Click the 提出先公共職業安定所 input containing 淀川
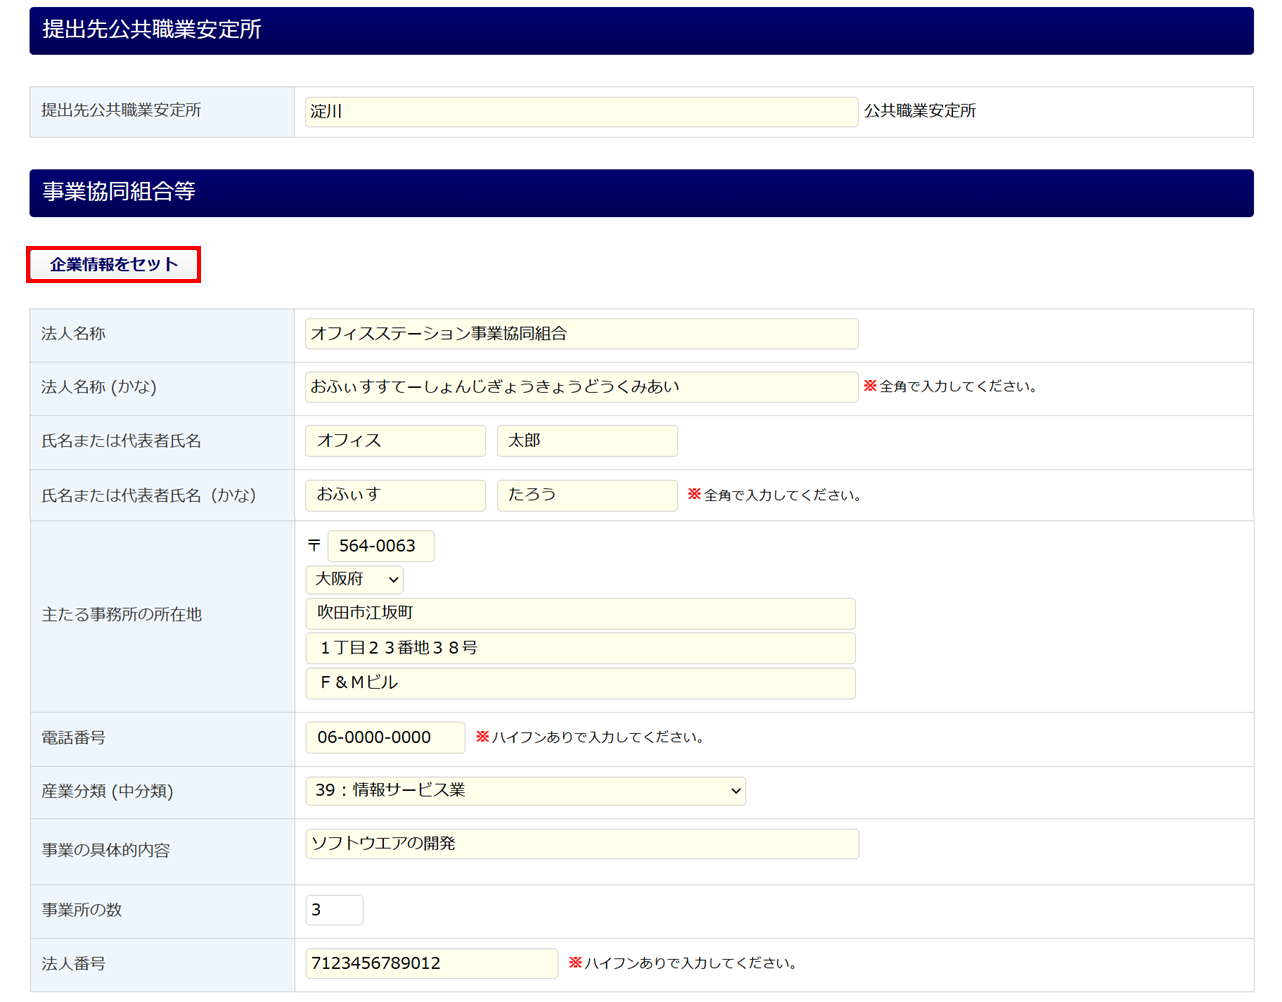Viewport: 1282px width, 1002px height. pyautogui.click(x=581, y=112)
